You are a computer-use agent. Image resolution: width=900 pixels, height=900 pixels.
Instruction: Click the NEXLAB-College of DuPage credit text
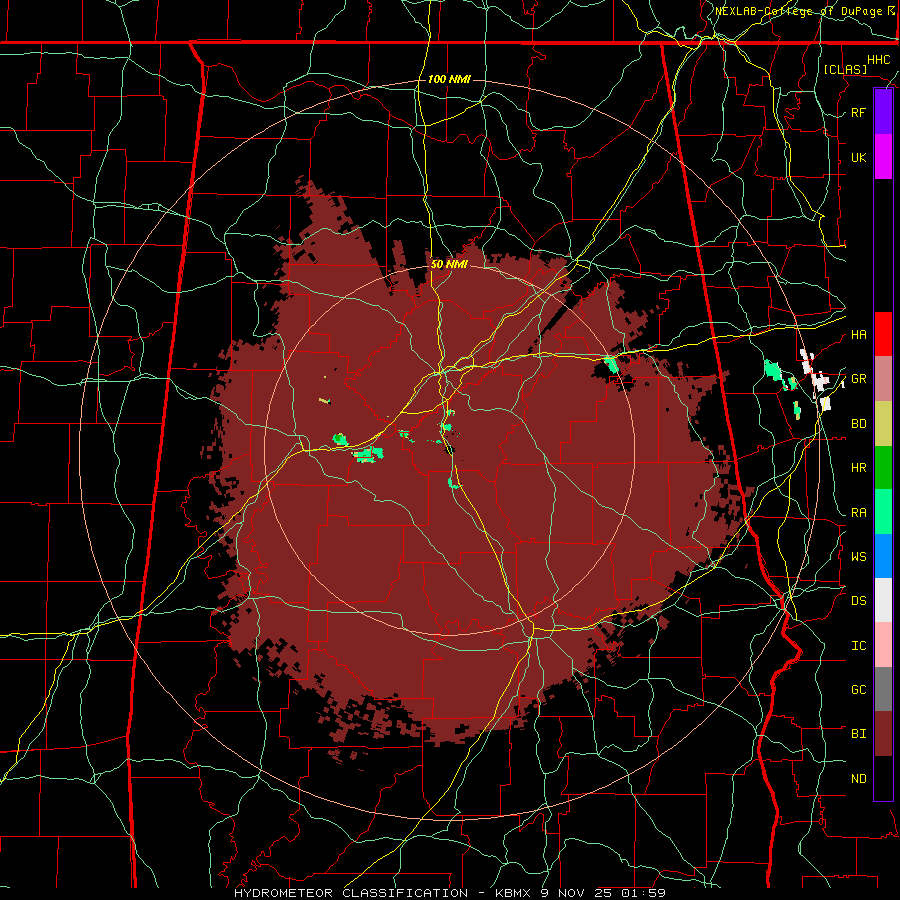[x=805, y=11]
